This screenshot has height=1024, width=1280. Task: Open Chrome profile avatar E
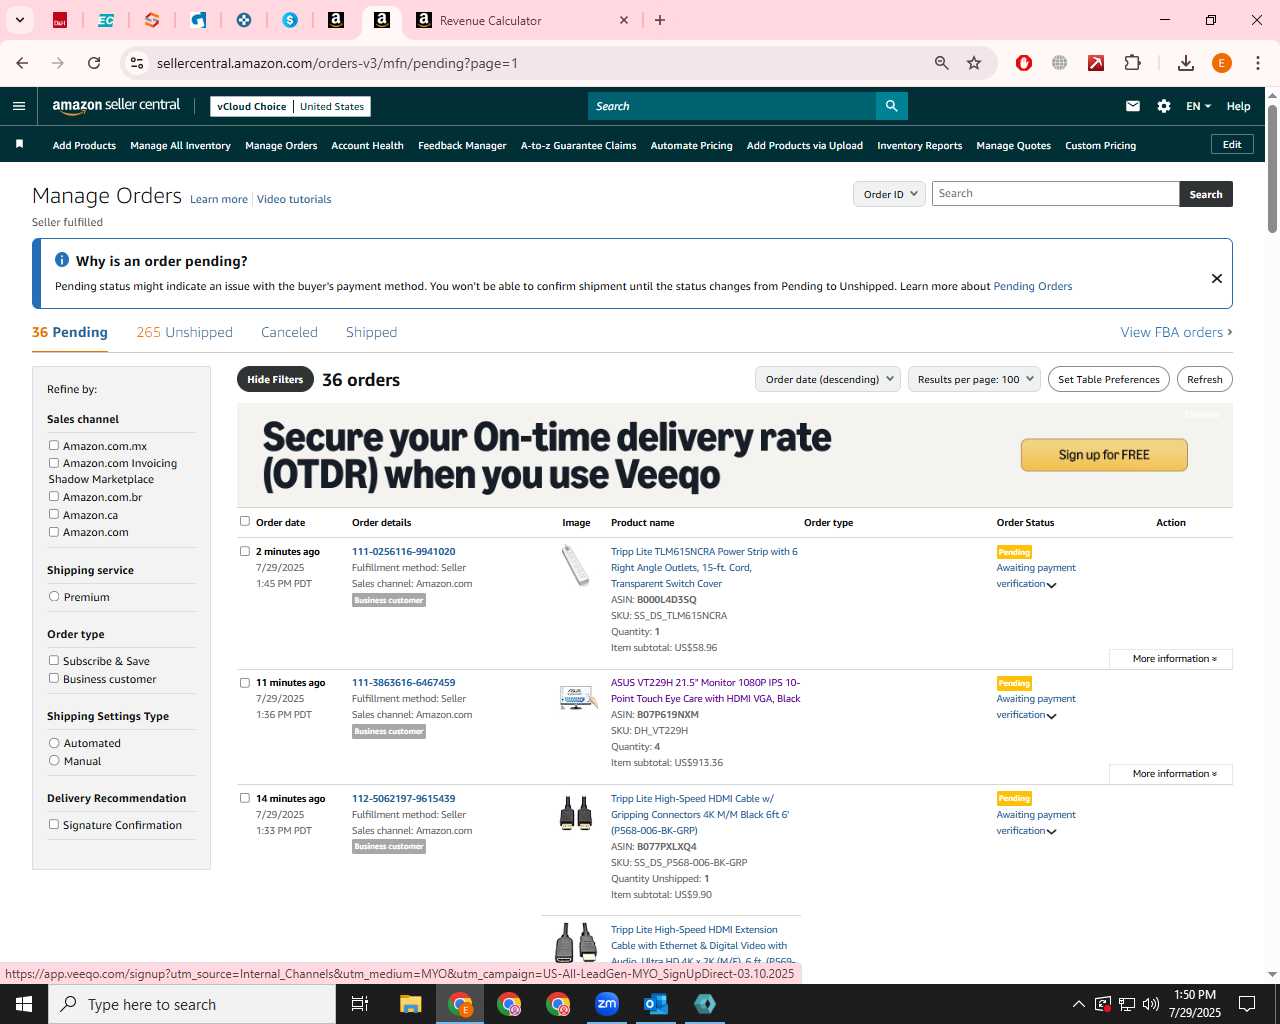pyautogui.click(x=1221, y=63)
